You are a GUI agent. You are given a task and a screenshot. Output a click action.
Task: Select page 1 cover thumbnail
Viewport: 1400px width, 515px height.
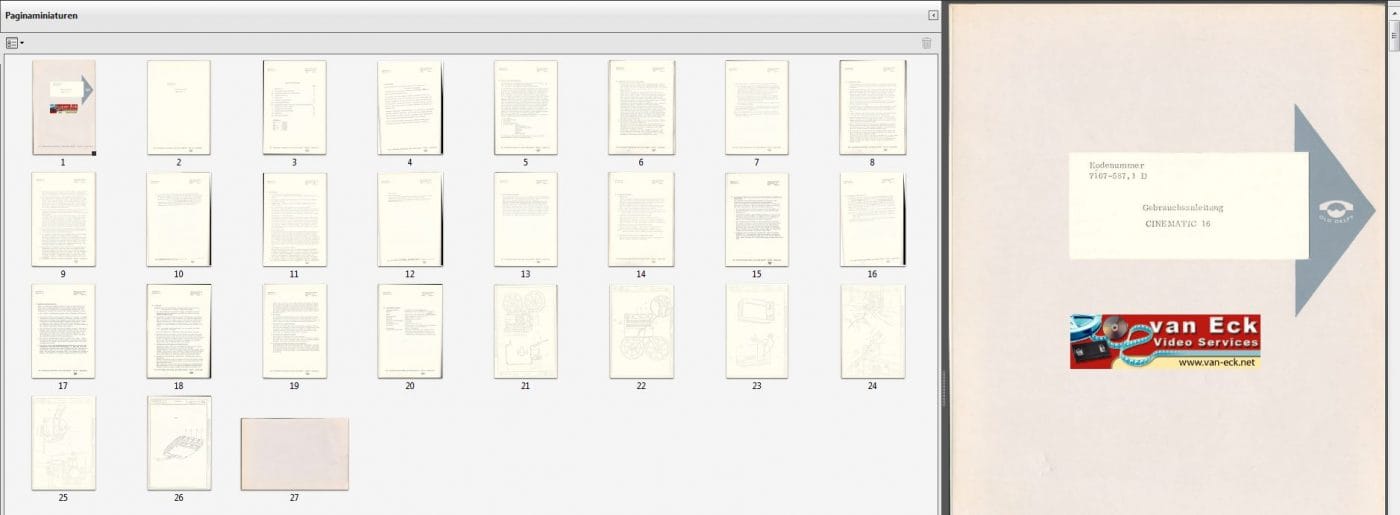[x=63, y=107]
